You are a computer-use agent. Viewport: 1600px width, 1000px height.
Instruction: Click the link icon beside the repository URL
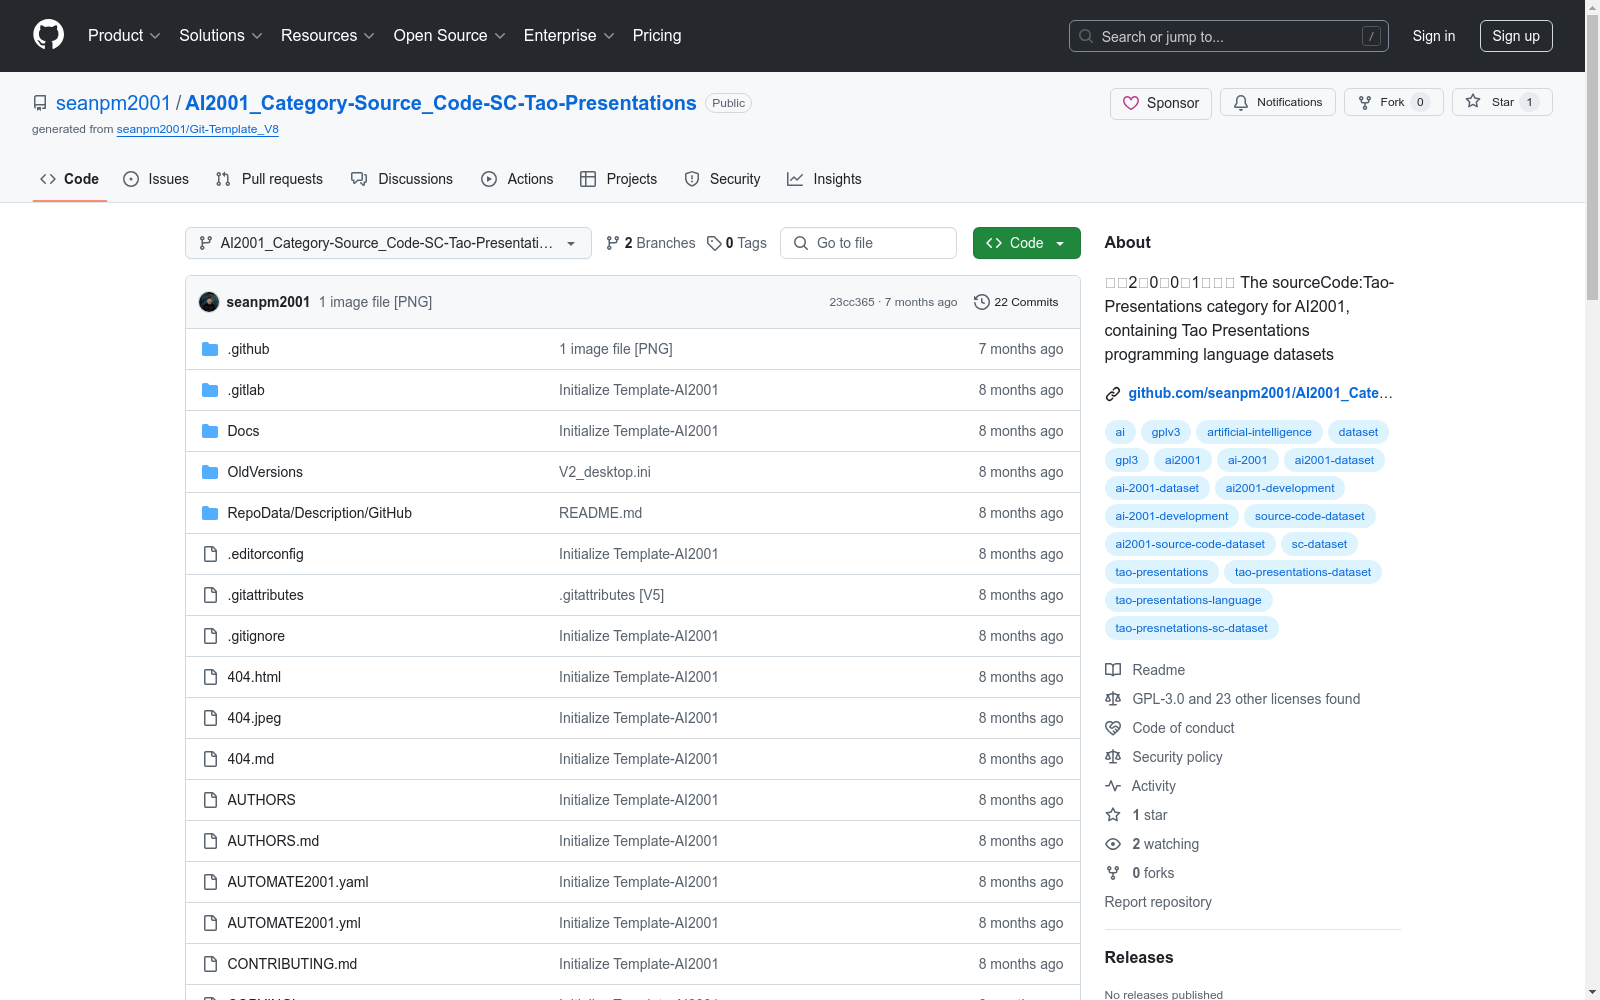coord(1113,394)
